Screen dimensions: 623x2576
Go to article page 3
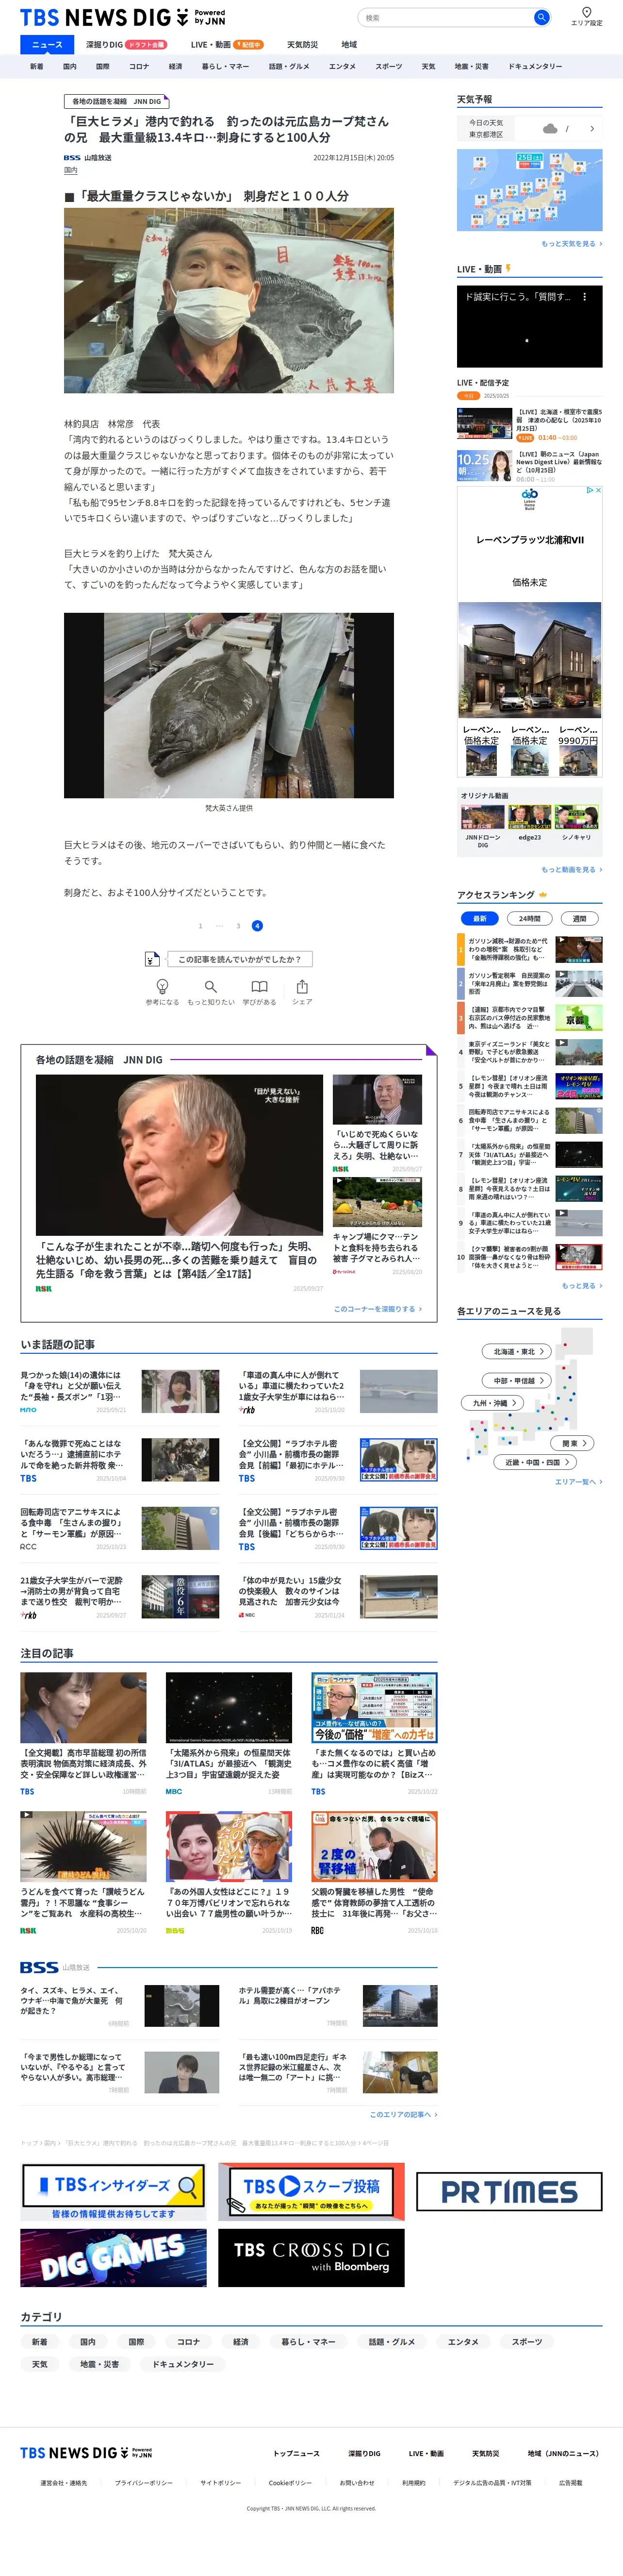tap(238, 926)
